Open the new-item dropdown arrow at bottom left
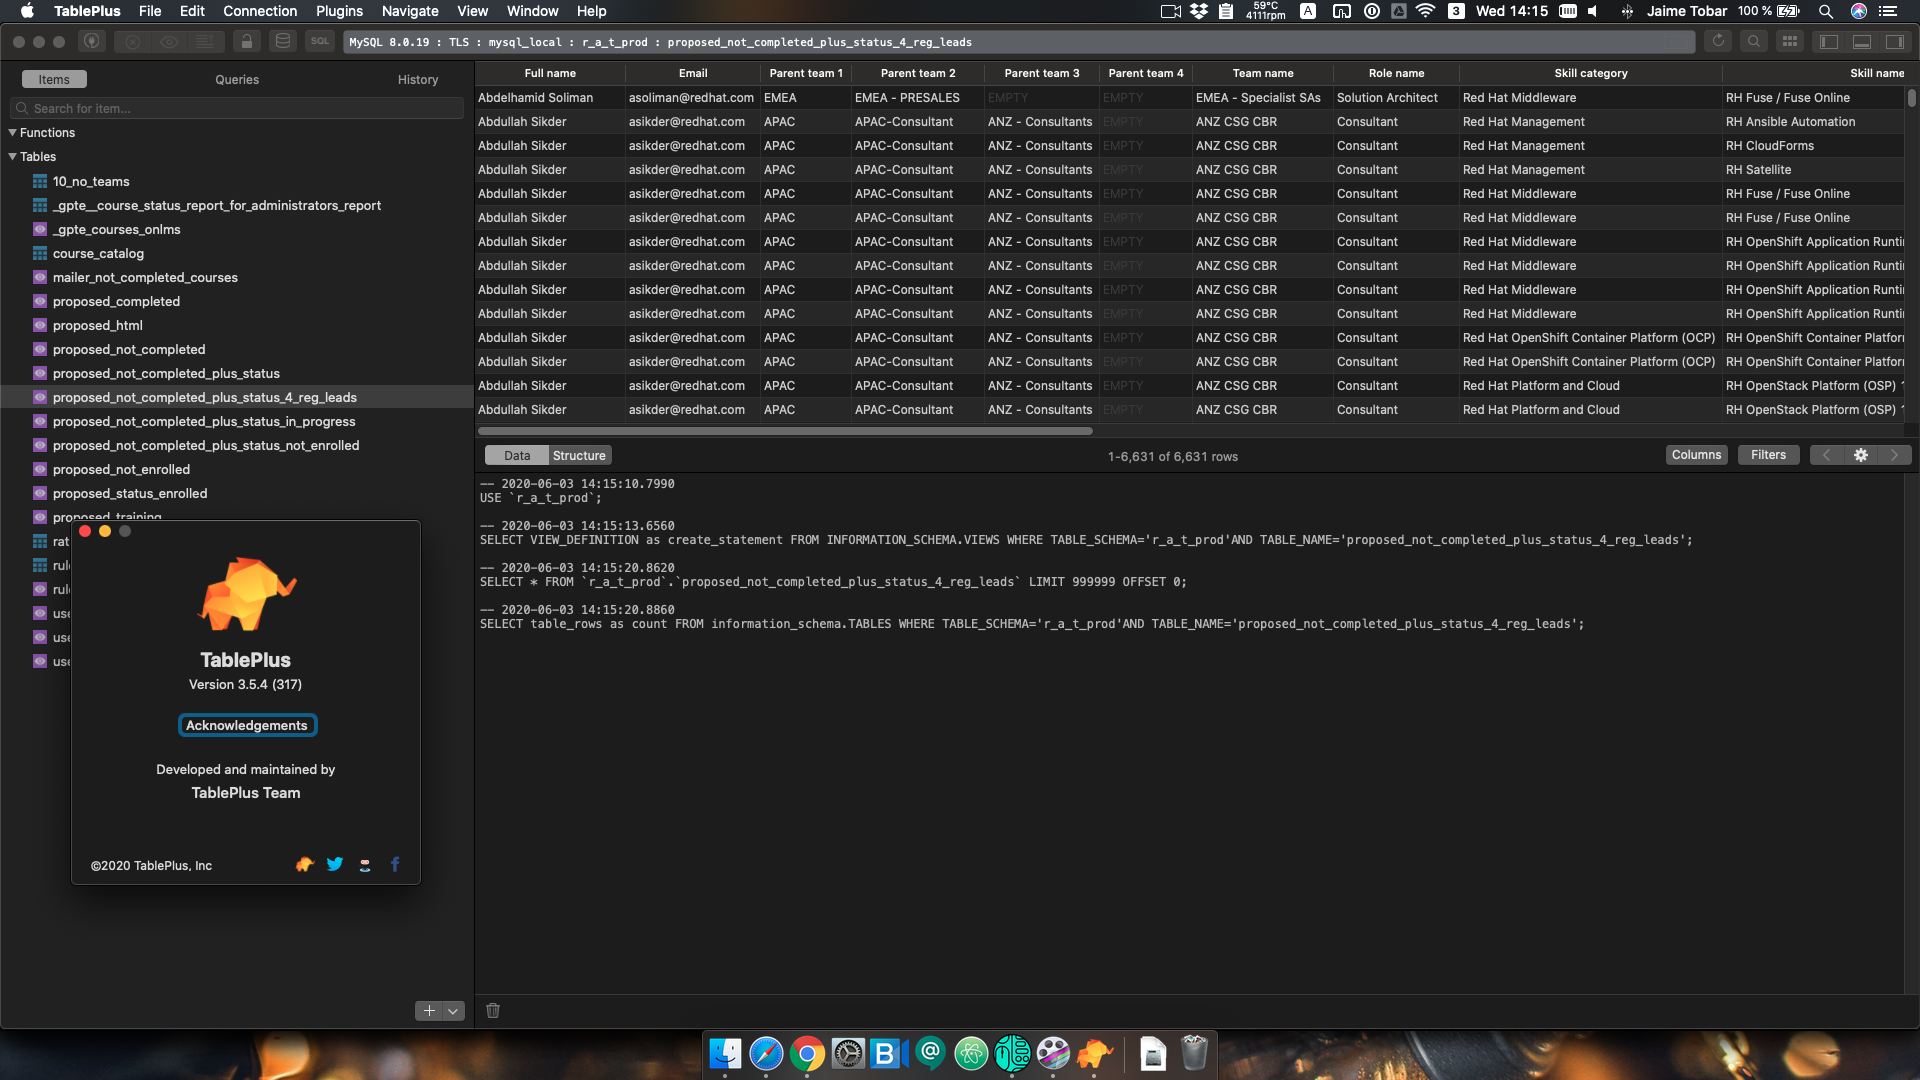The width and height of the screenshot is (1920, 1080). (453, 1011)
